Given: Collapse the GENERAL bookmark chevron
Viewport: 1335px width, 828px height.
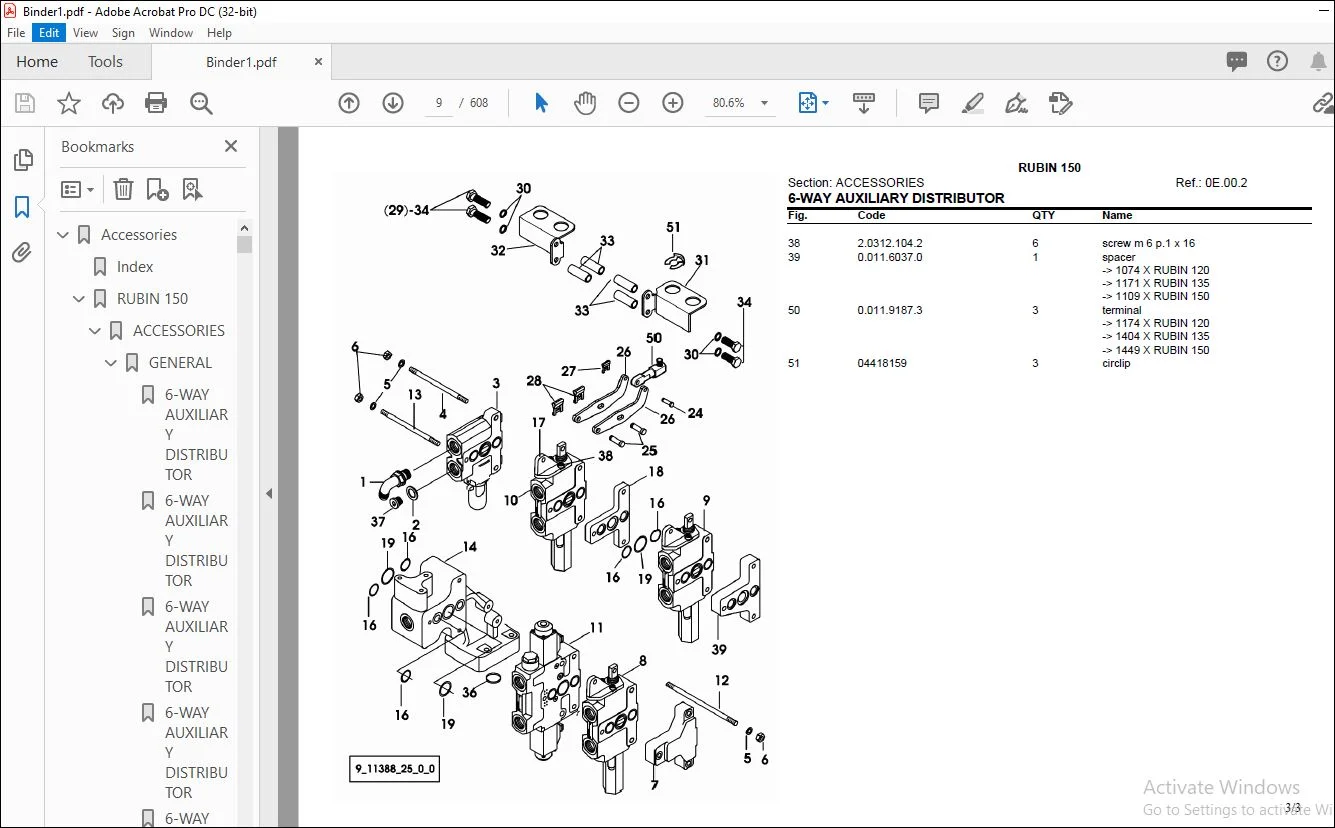Looking at the screenshot, I should click(111, 363).
